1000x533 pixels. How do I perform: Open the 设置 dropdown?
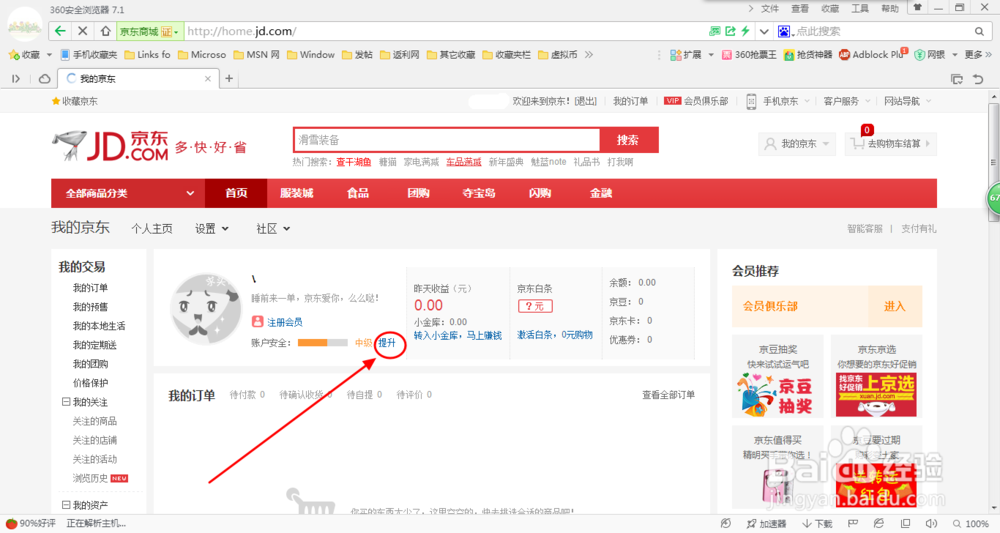(x=212, y=228)
